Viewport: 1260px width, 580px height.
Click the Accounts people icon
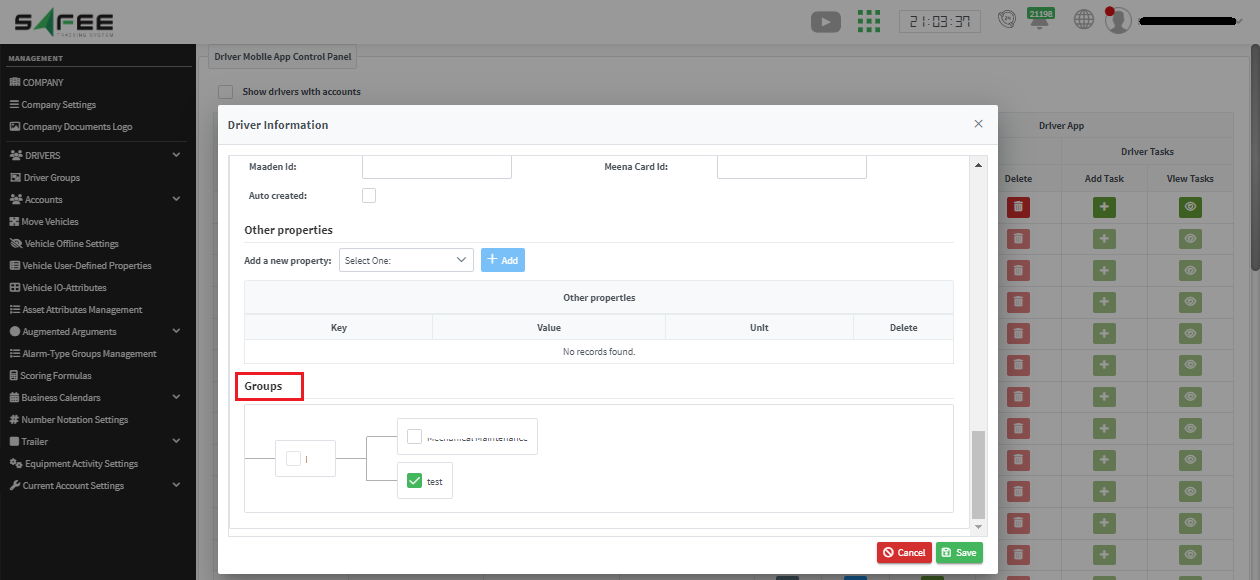(x=16, y=200)
